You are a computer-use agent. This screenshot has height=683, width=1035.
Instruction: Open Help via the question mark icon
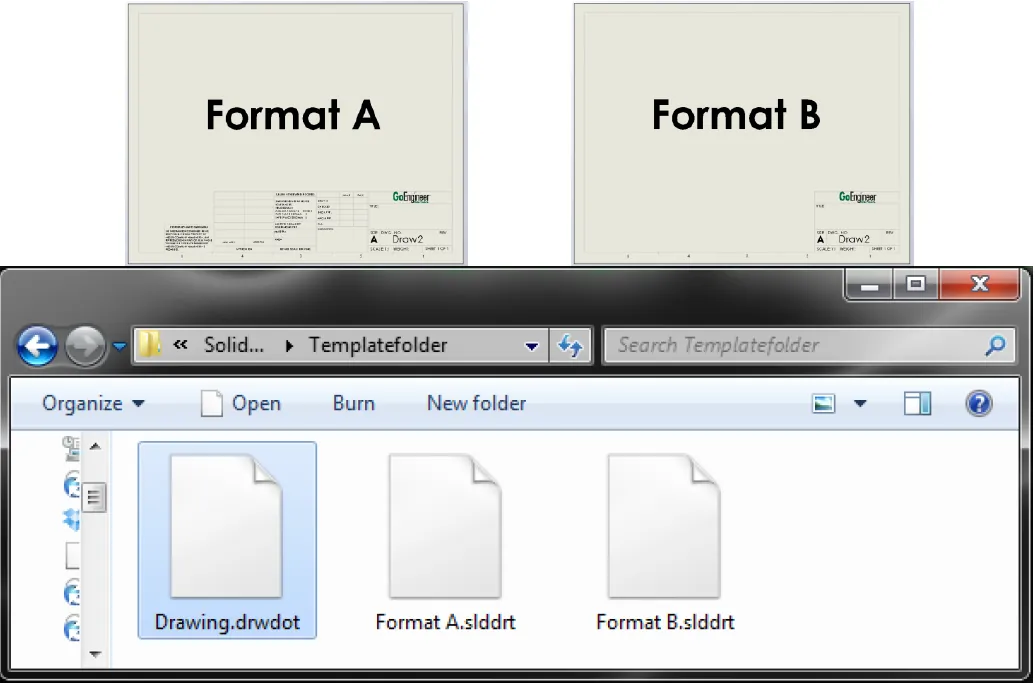tap(979, 403)
